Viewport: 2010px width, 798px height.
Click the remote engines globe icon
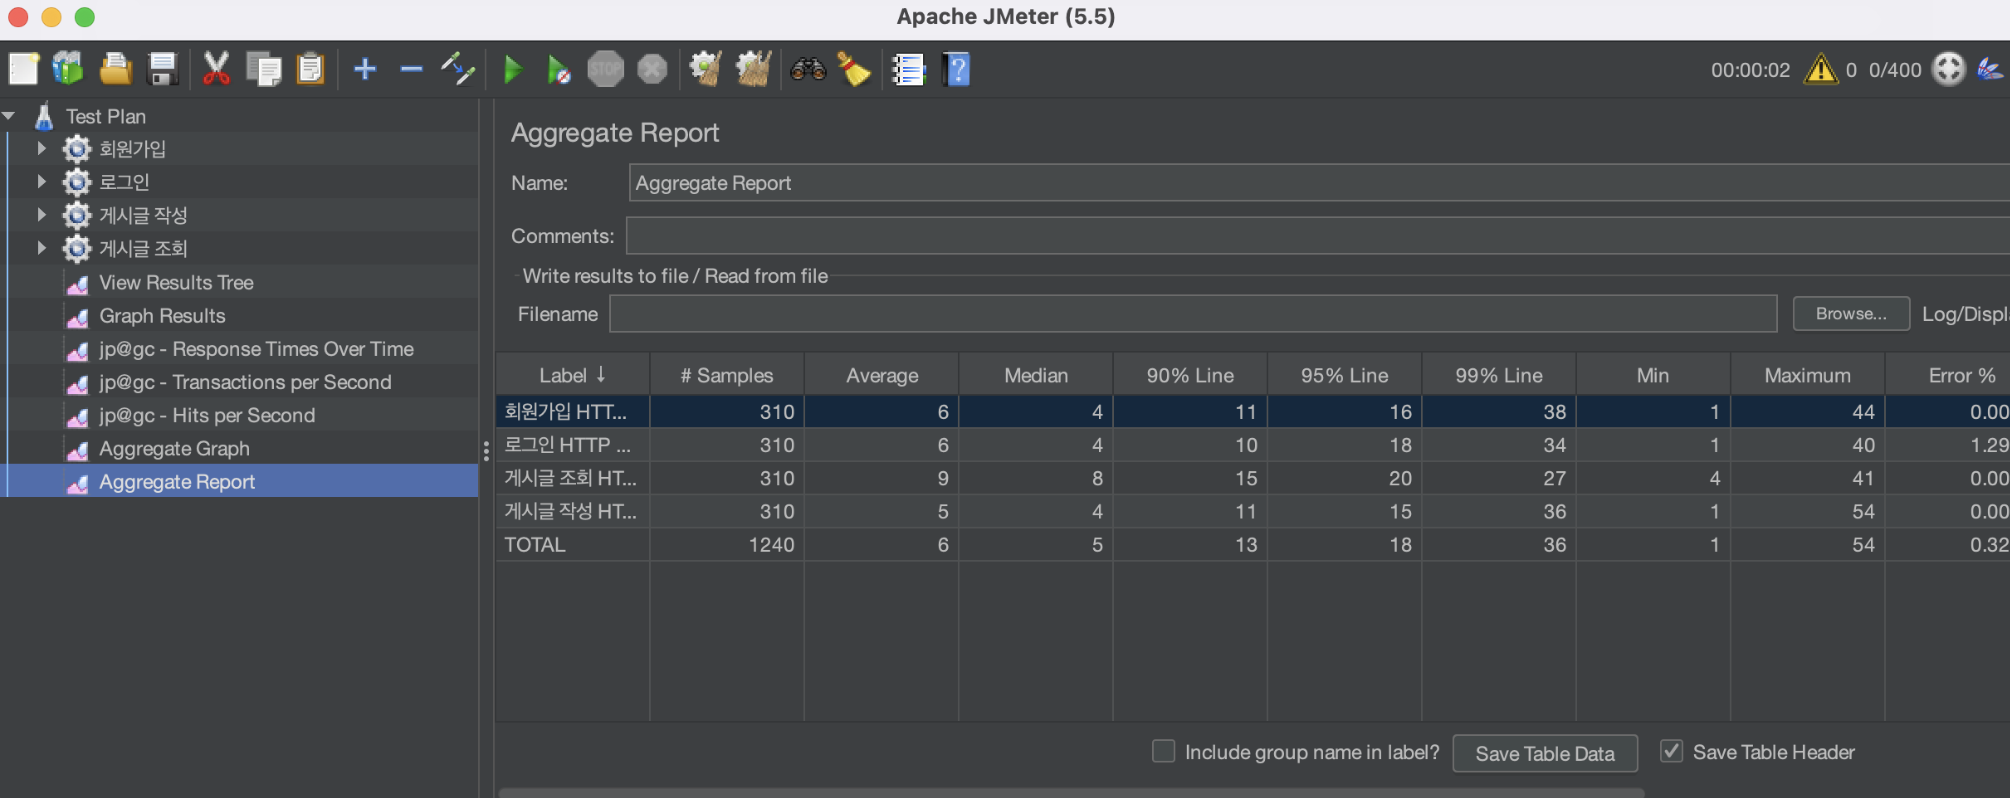[1949, 69]
